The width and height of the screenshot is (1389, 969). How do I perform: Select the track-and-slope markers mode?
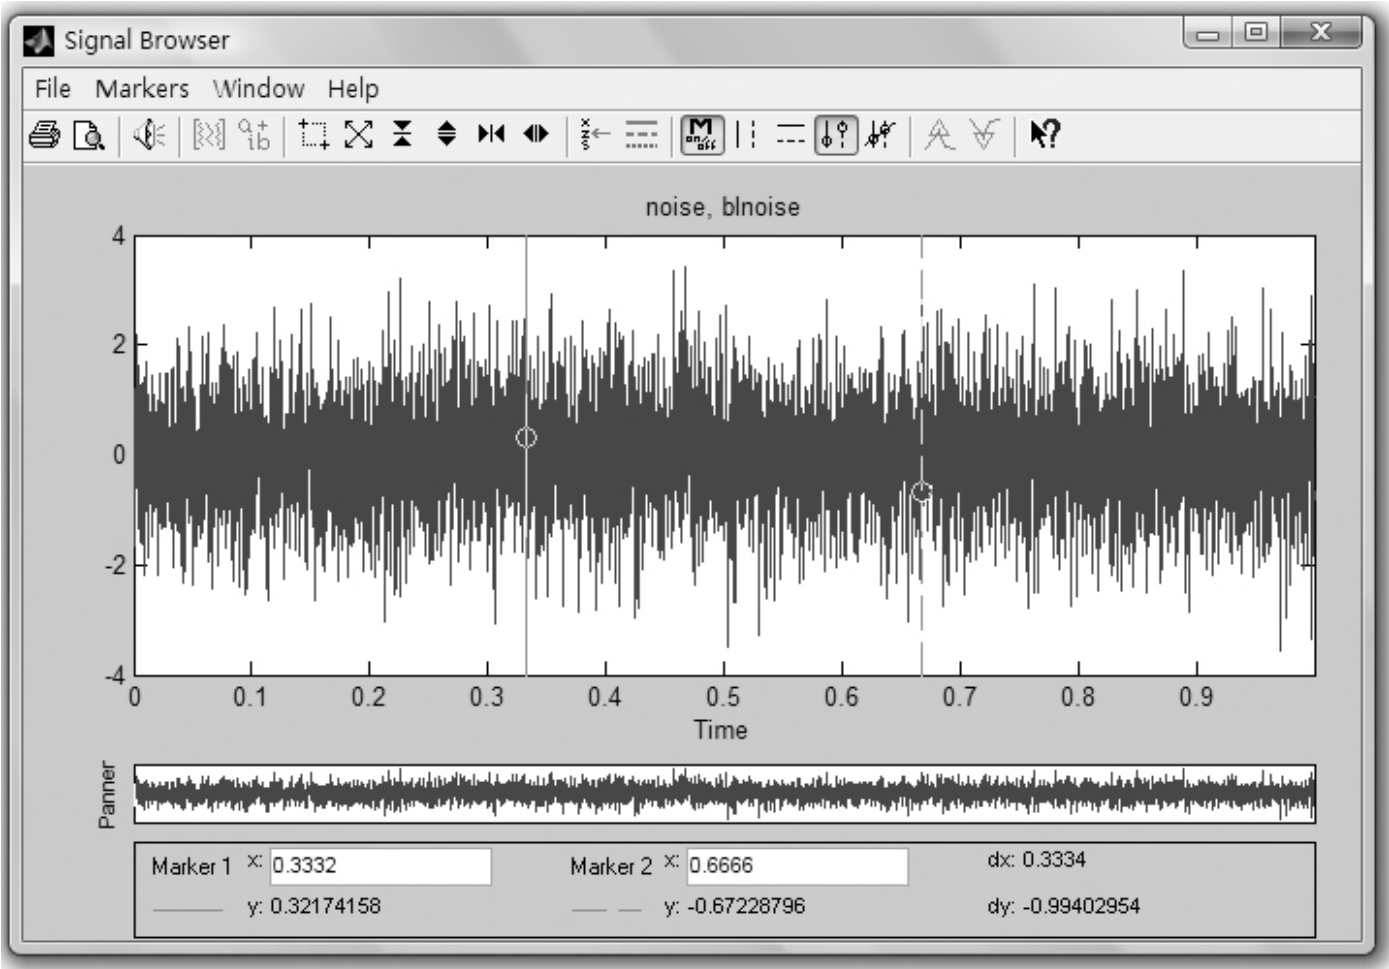click(880, 134)
